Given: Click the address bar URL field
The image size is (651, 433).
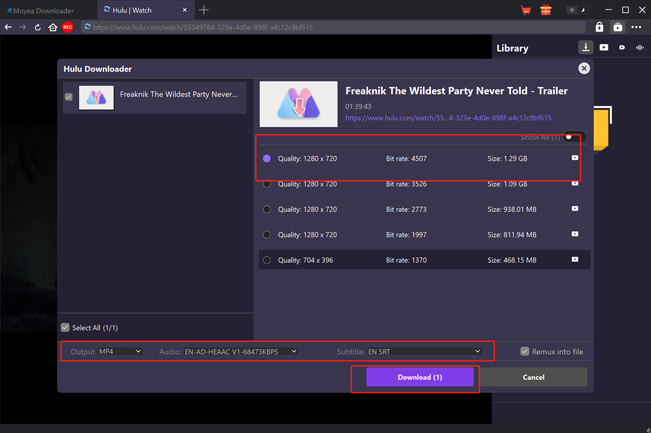Looking at the screenshot, I should pos(333,27).
